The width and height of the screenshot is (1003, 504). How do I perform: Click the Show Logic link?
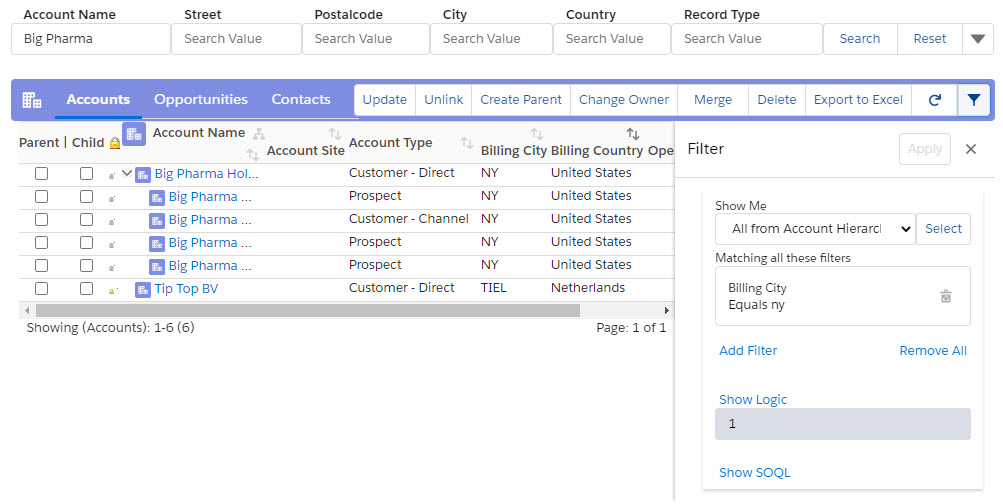coord(753,400)
